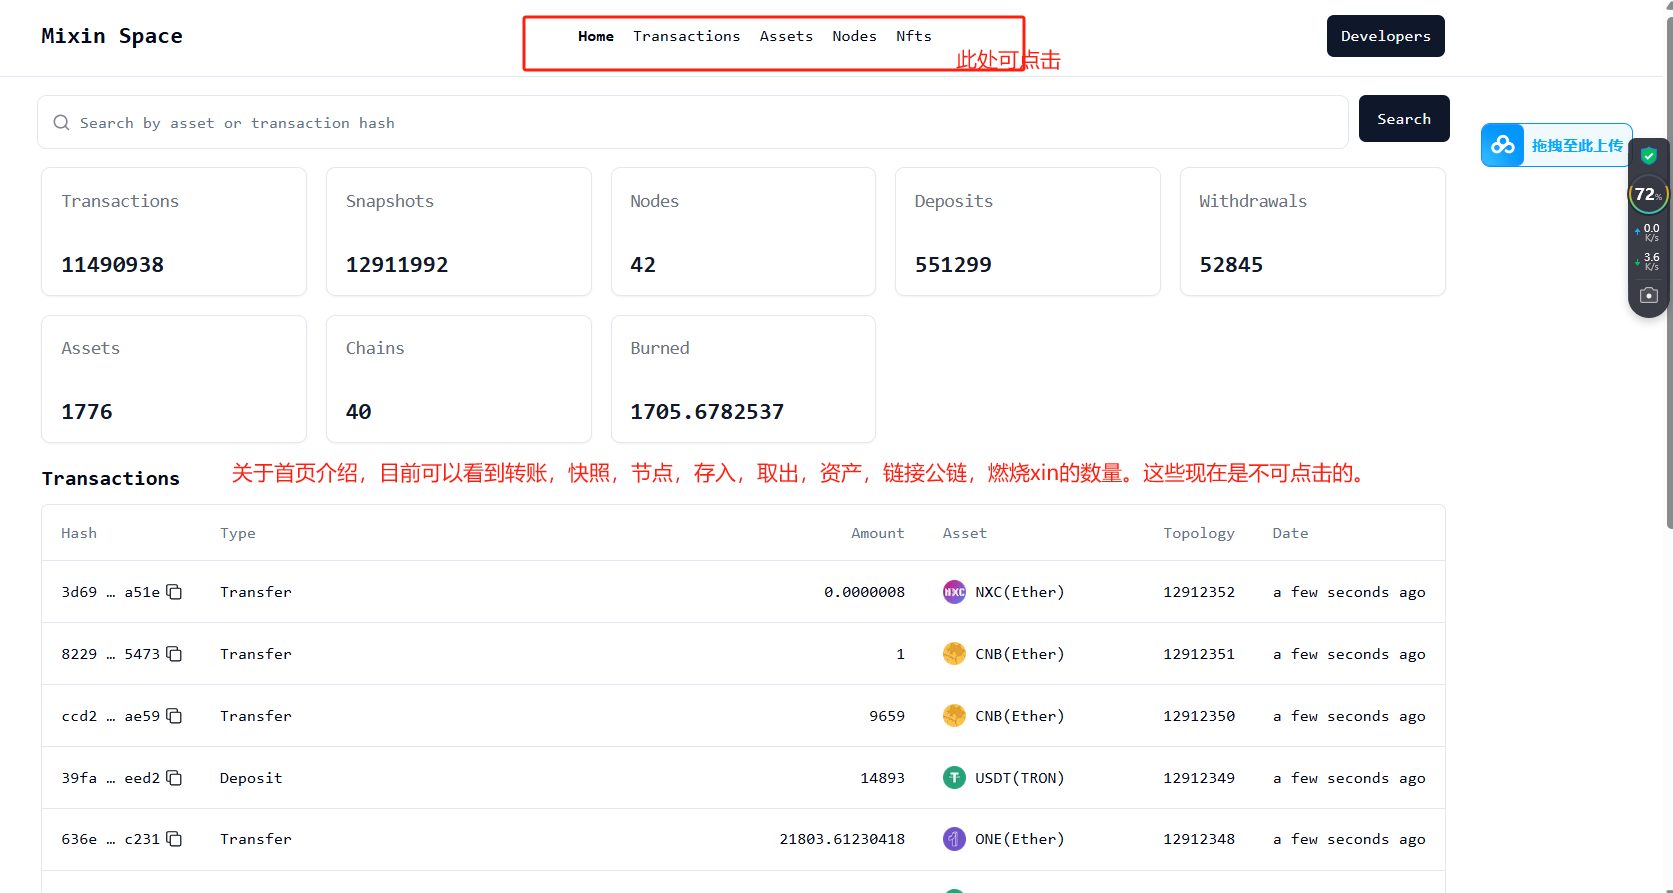Click the Topology column header
Image resolution: width=1673 pixels, height=893 pixels.
click(1199, 533)
